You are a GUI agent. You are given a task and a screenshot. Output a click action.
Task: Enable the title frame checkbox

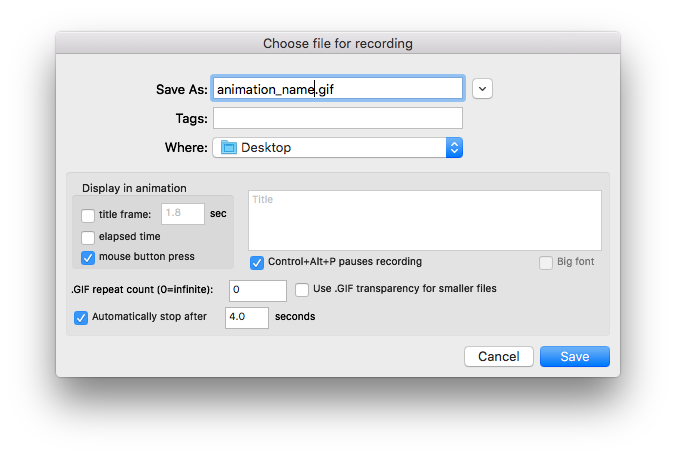tap(88, 215)
